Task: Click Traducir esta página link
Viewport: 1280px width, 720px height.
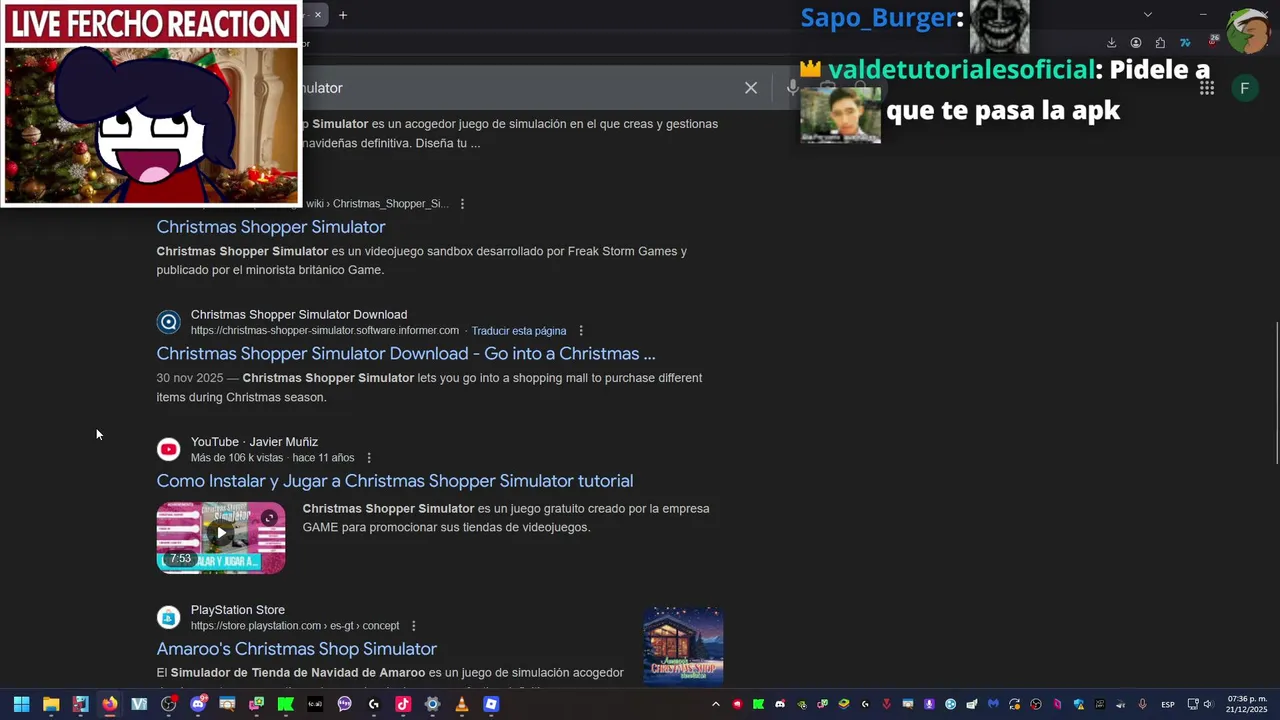Action: click(x=519, y=331)
